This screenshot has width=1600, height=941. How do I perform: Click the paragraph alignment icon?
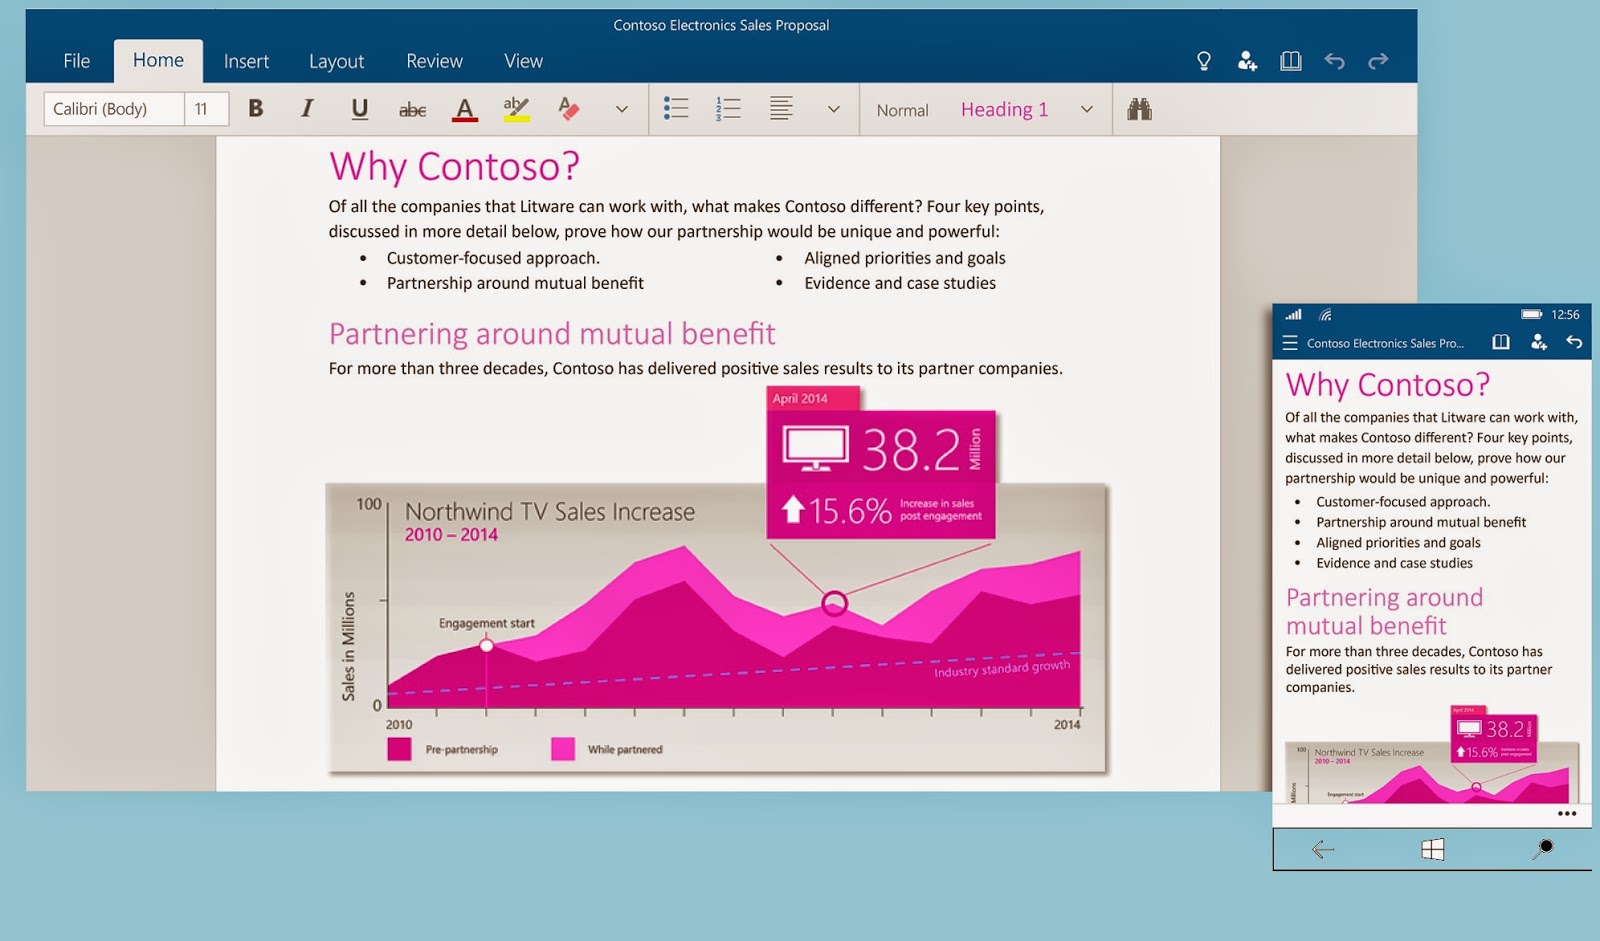tap(781, 109)
